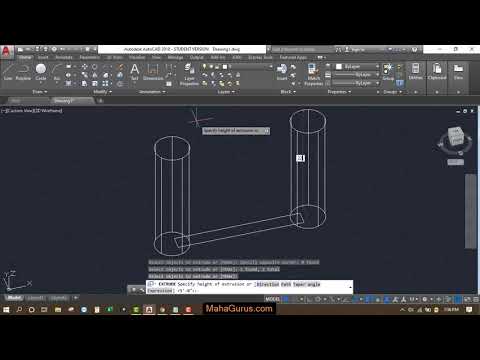Screen dimensions: 480x360
Task: Open the linetype ByLayer dropdown
Action: (x=357, y=83)
